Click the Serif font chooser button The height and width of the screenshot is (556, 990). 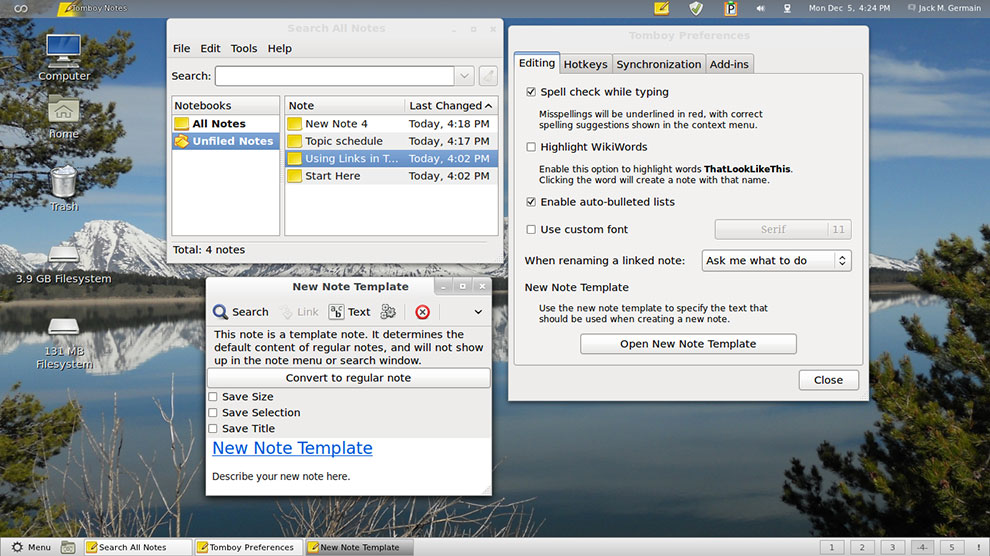click(783, 230)
